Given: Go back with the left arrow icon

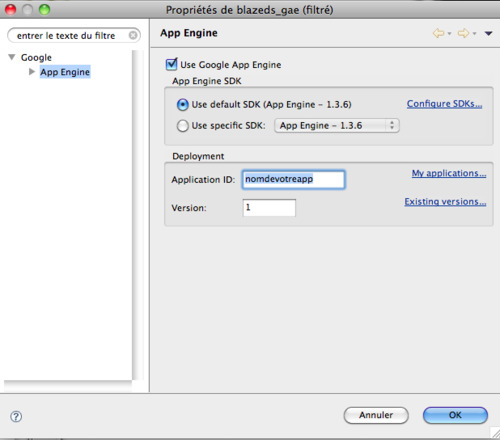Looking at the screenshot, I should (439, 33).
